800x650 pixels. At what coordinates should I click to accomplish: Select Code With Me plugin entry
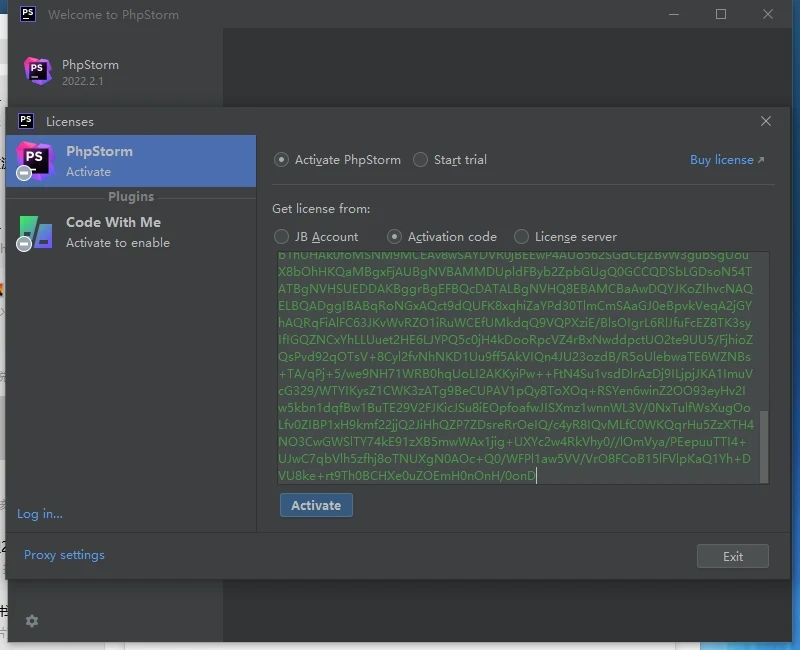[x=131, y=233]
